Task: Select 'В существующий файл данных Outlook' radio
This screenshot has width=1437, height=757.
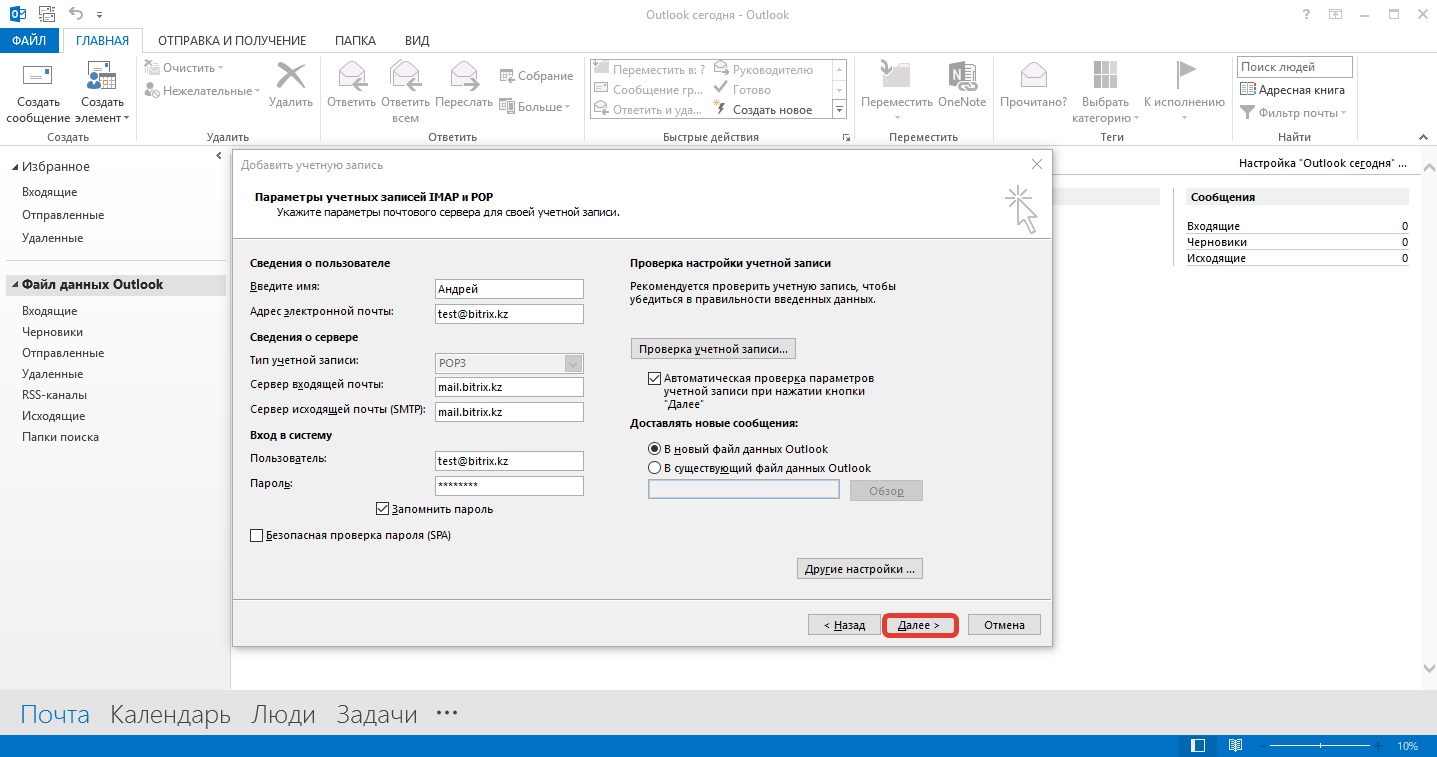Action: (x=655, y=468)
